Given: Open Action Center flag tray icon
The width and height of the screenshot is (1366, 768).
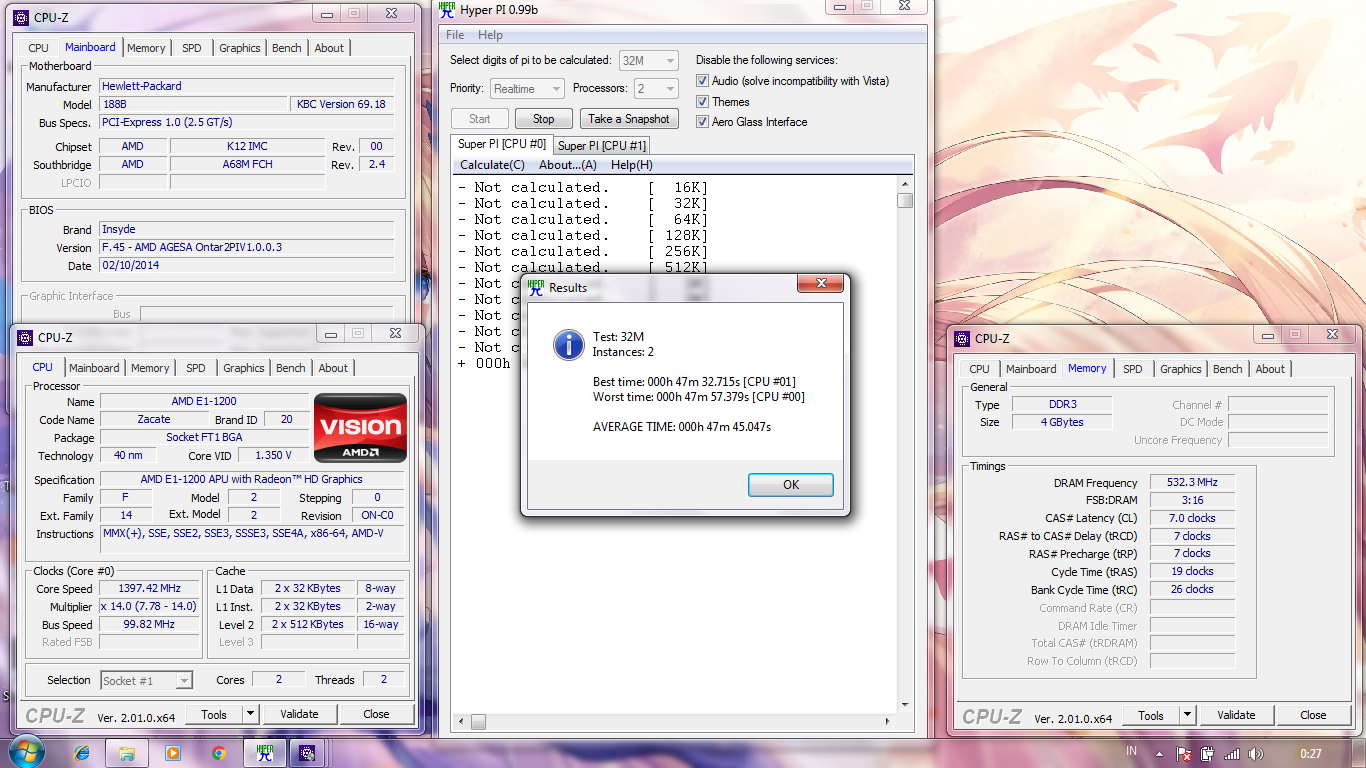Looking at the screenshot, I should (1186, 753).
